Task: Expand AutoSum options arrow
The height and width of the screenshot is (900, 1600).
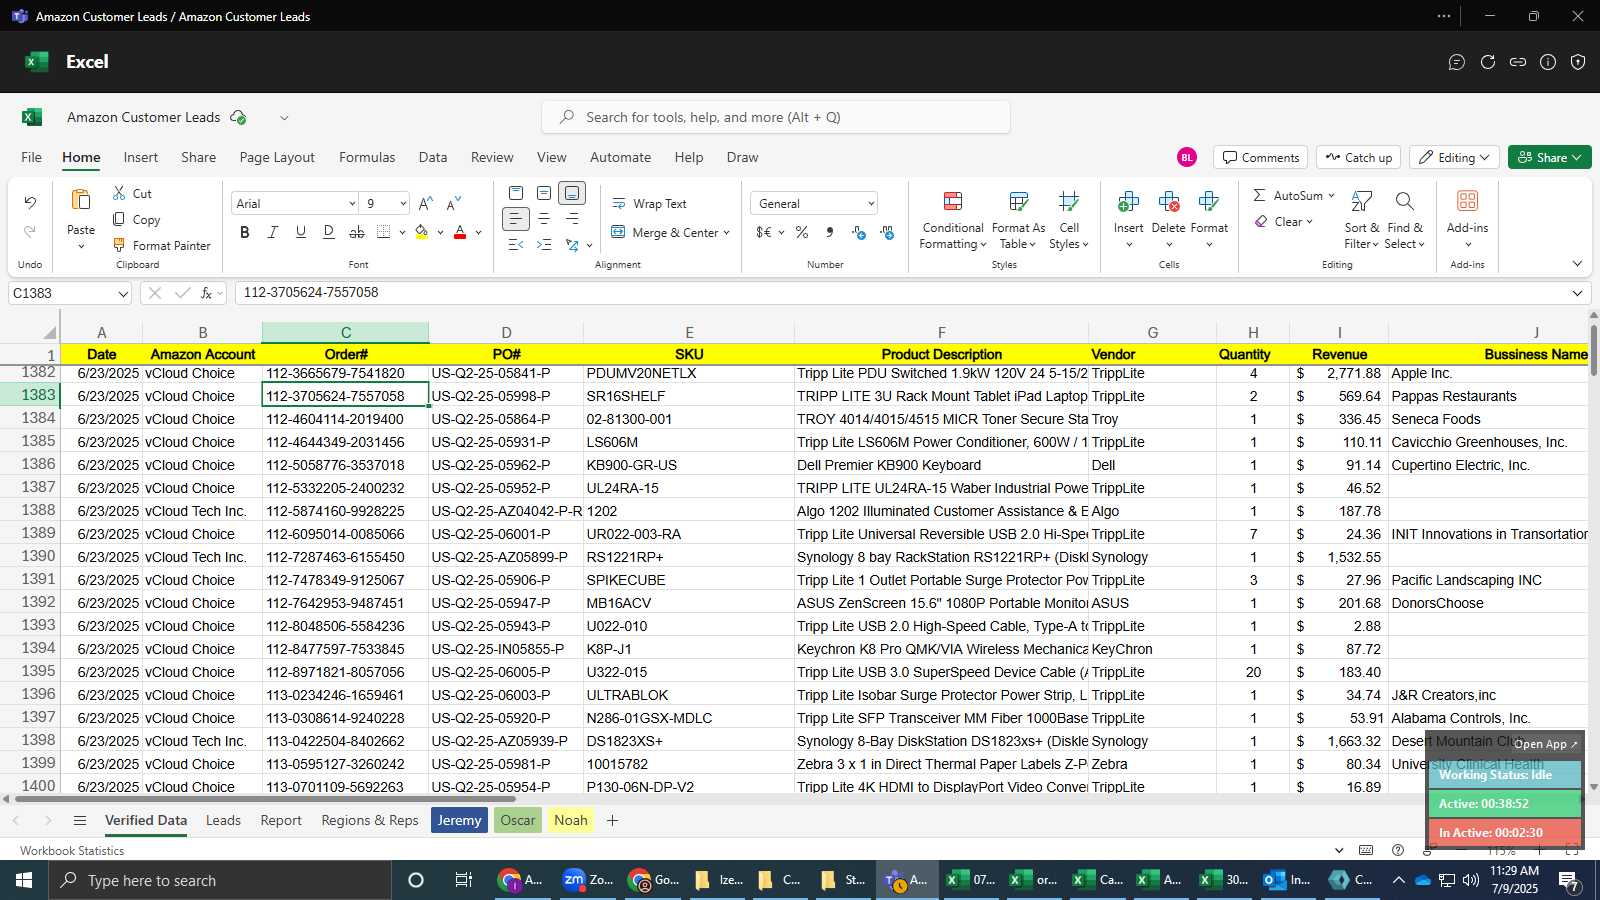Action: [x=1331, y=195]
